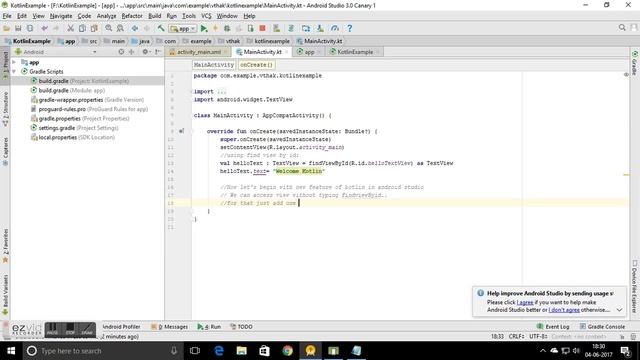This screenshot has height=360, width=640.
Task: Click the Help question mark icon
Action: click(349, 28)
